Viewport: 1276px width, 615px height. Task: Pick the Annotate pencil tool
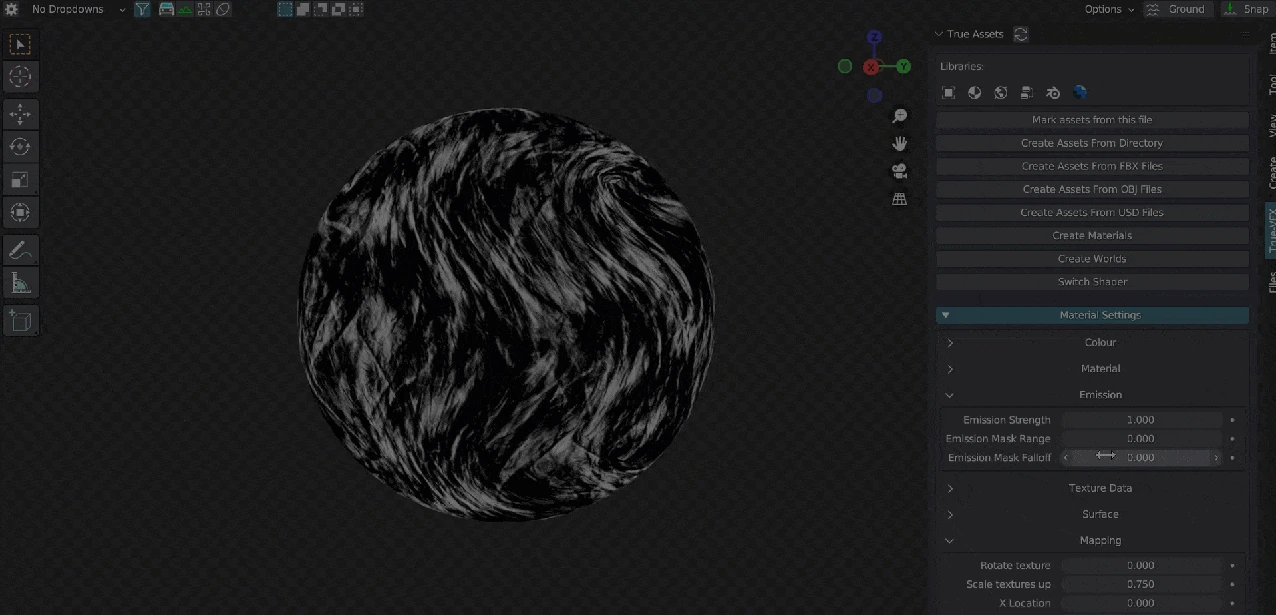coord(20,250)
